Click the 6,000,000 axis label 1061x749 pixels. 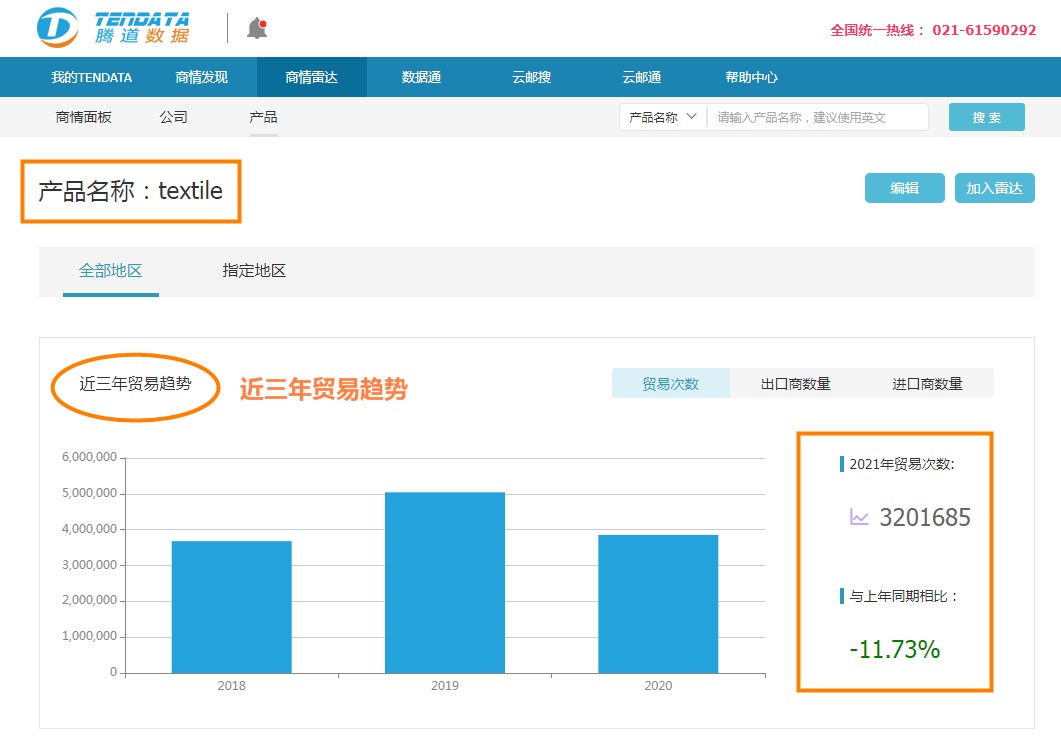click(89, 457)
